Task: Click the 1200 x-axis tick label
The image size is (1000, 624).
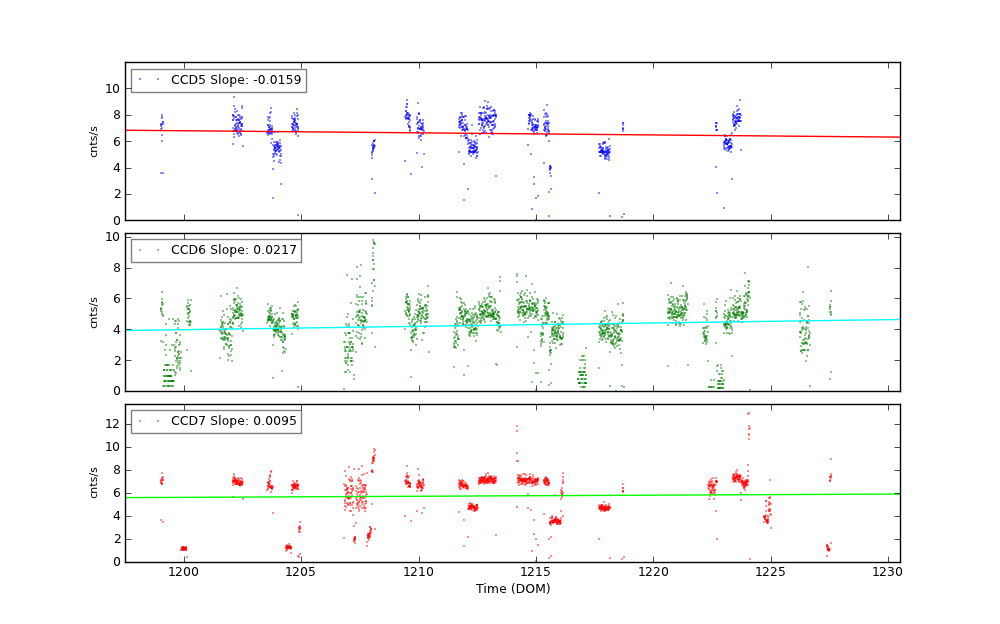Action: tap(184, 572)
